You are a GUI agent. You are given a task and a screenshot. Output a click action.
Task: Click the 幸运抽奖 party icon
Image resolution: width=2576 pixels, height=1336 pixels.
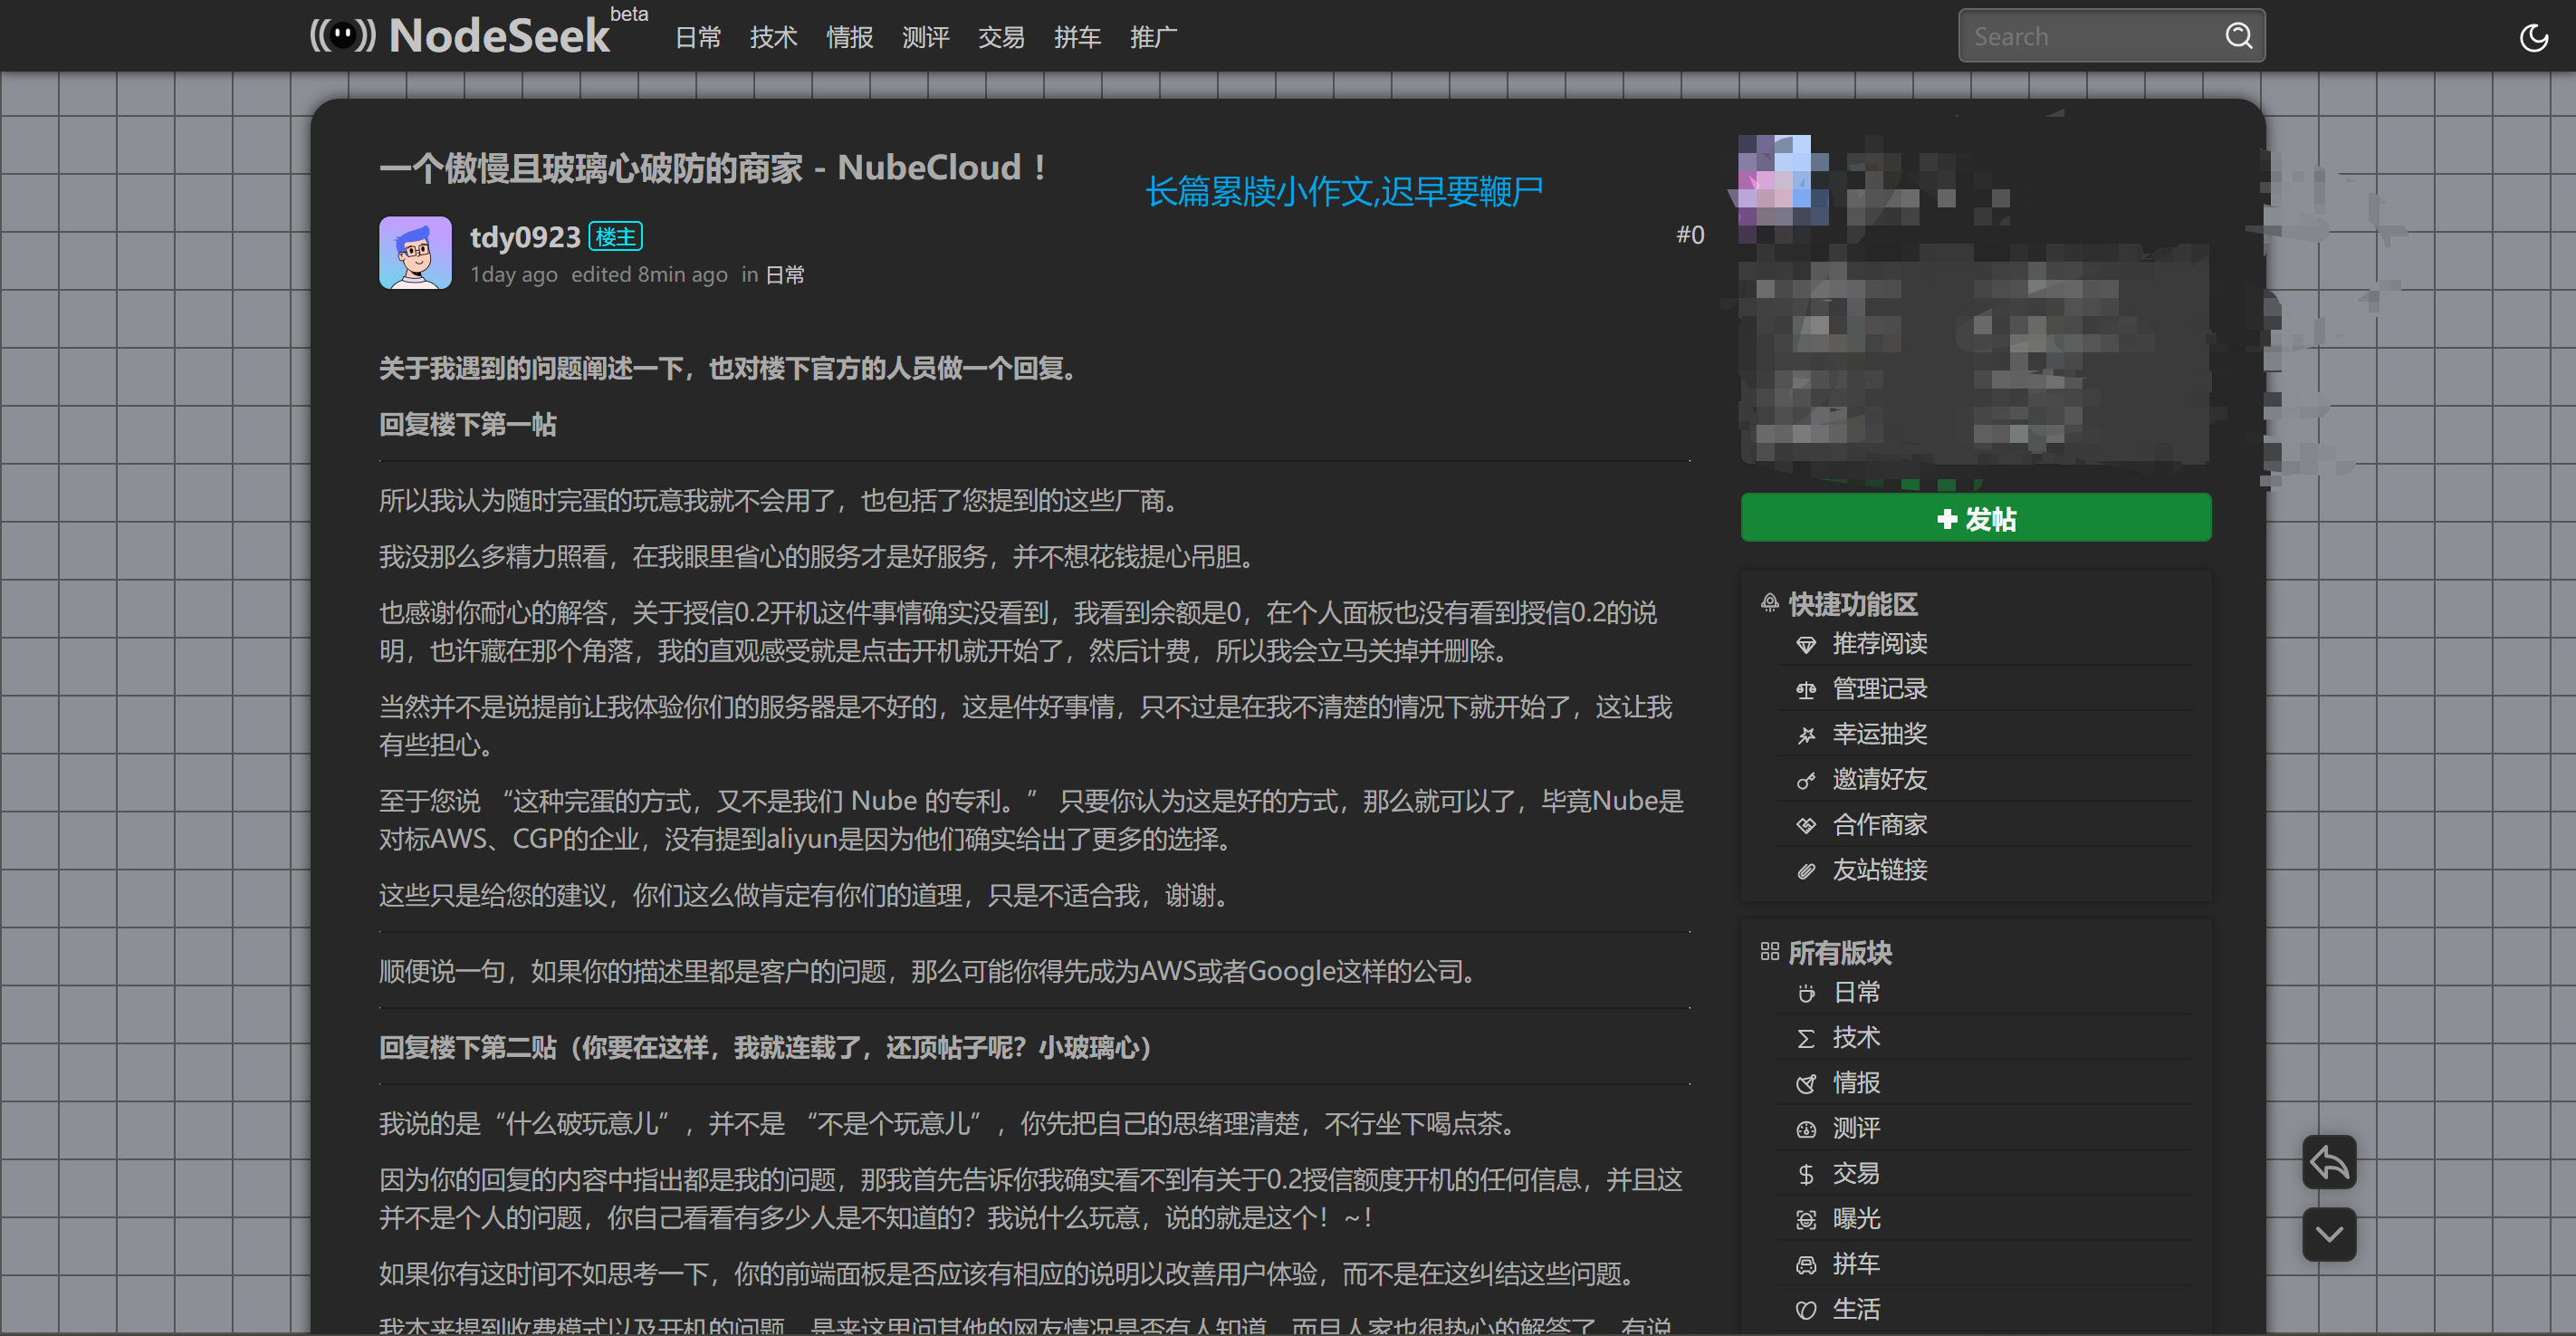[x=1805, y=735]
